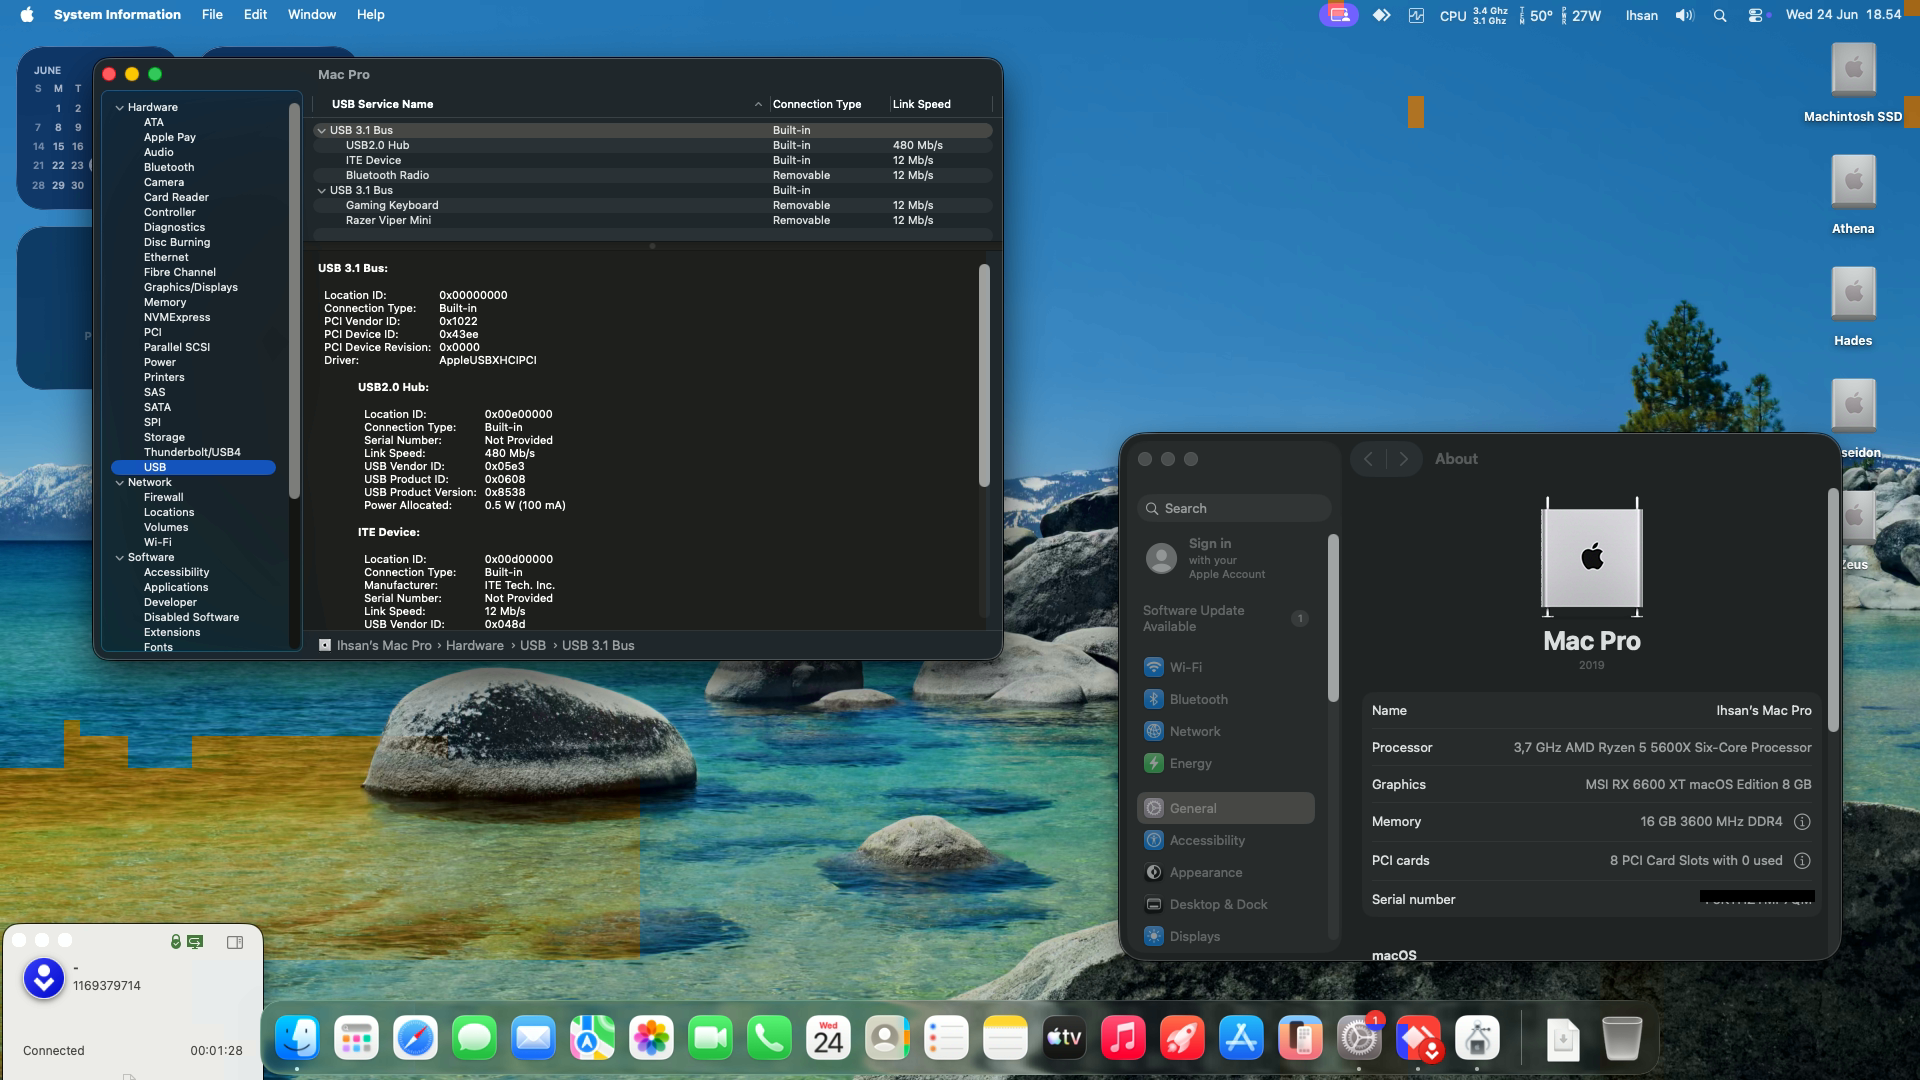Open Calendar app in the Dock
The height and width of the screenshot is (1080, 1920).
(828, 1039)
